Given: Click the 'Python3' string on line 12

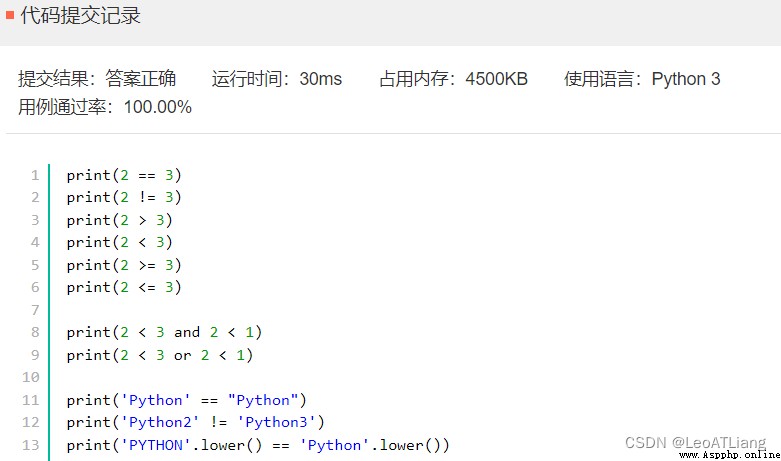Looking at the screenshot, I should (x=276, y=422).
